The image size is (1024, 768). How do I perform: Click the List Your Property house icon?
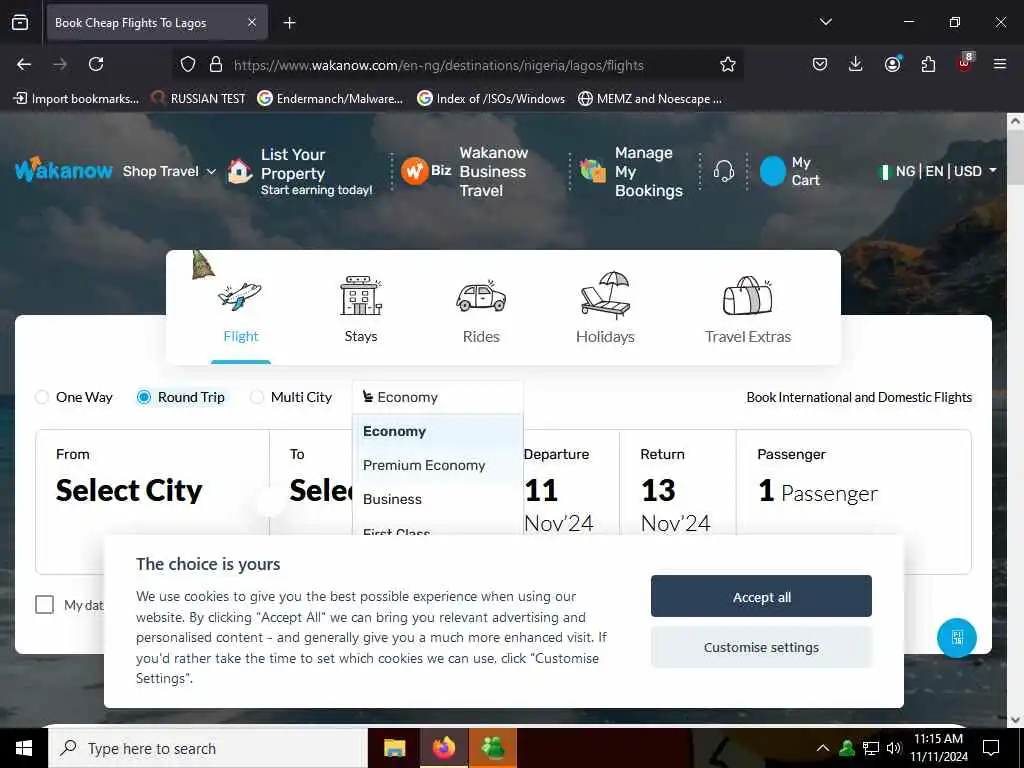[240, 172]
